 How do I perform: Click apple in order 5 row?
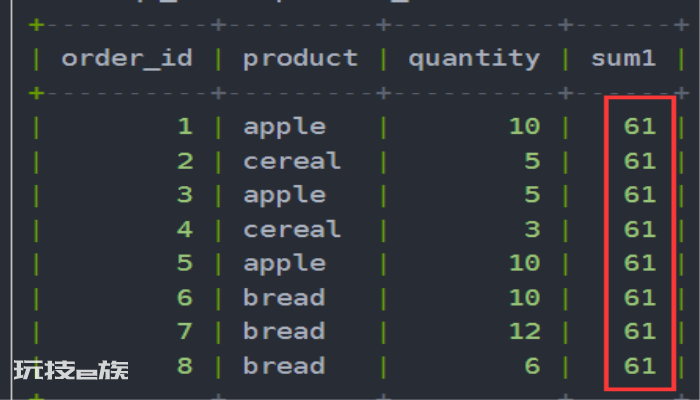click(284, 264)
